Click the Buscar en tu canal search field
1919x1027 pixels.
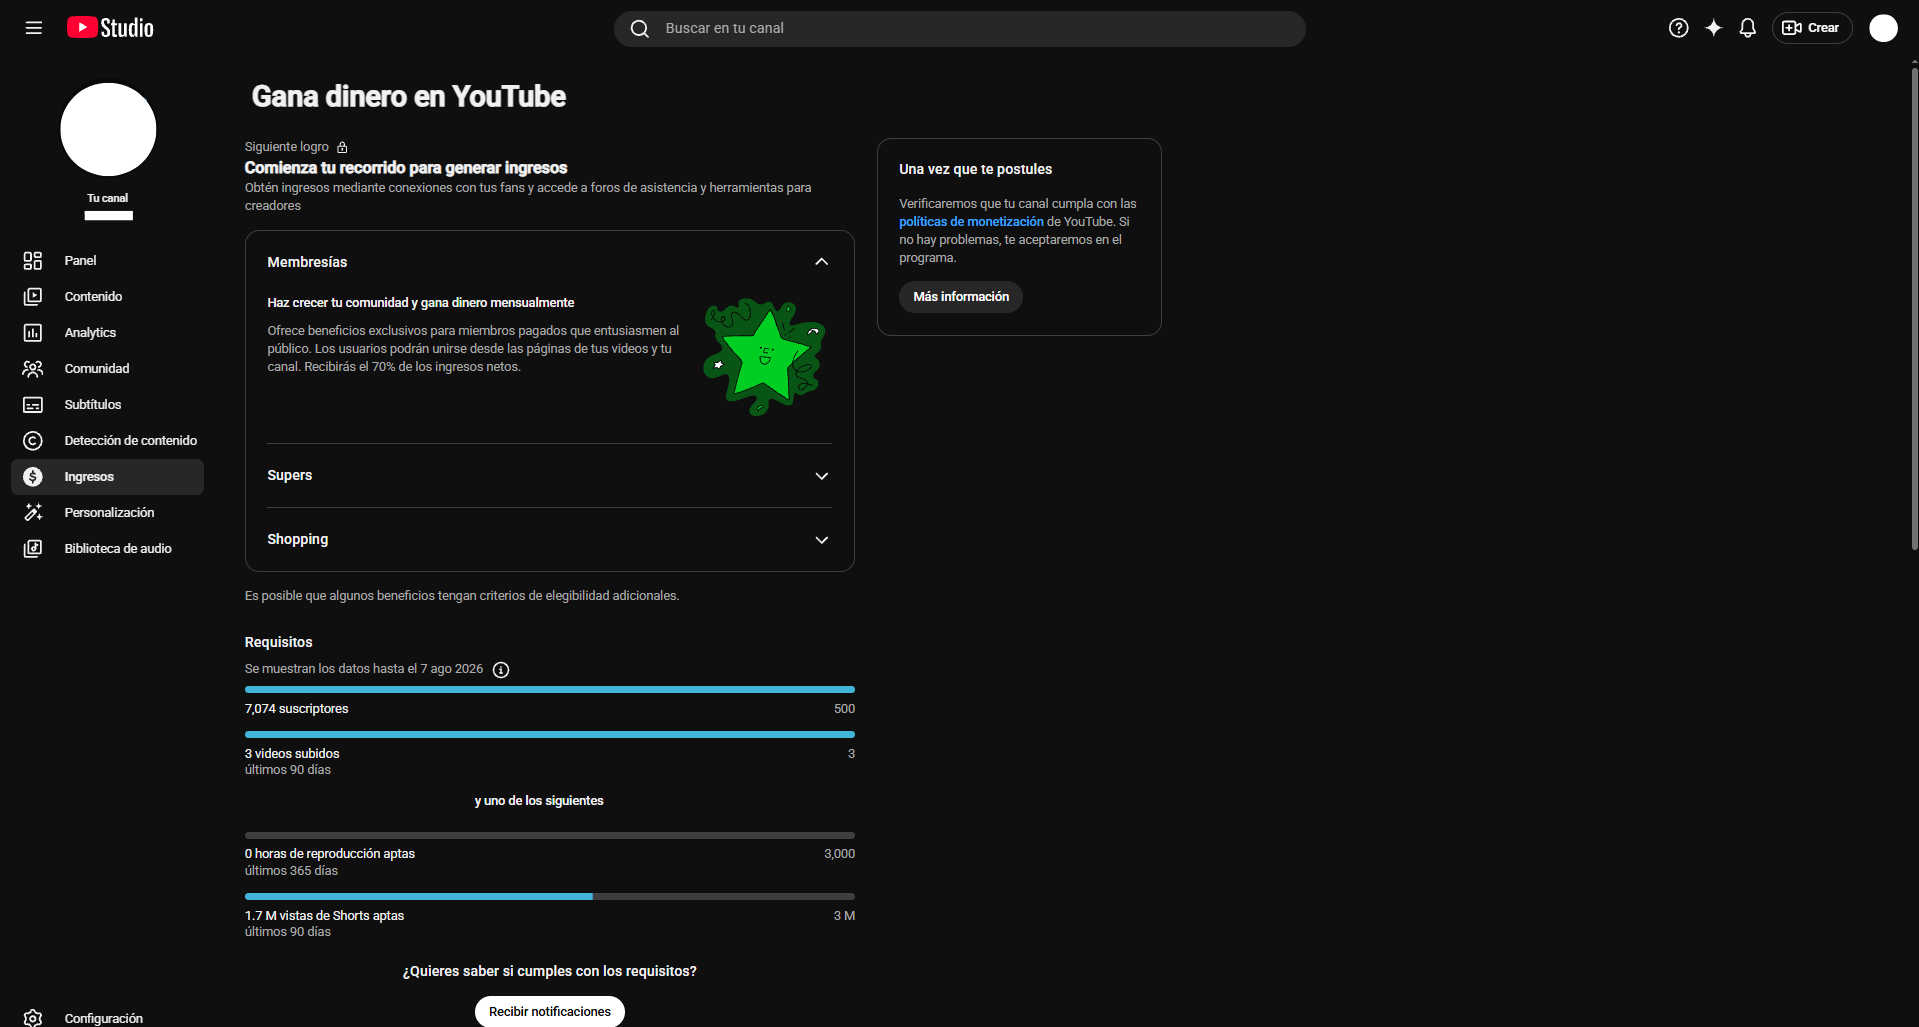click(x=960, y=29)
